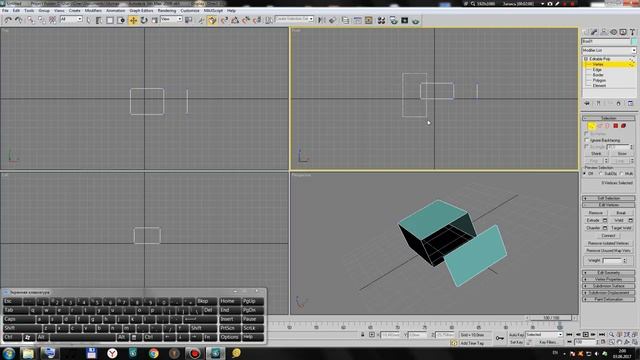Image resolution: width=640 pixels, height=360 pixels.
Task: Click Pin Stack icon below modifier stack
Action: click(x=587, y=103)
